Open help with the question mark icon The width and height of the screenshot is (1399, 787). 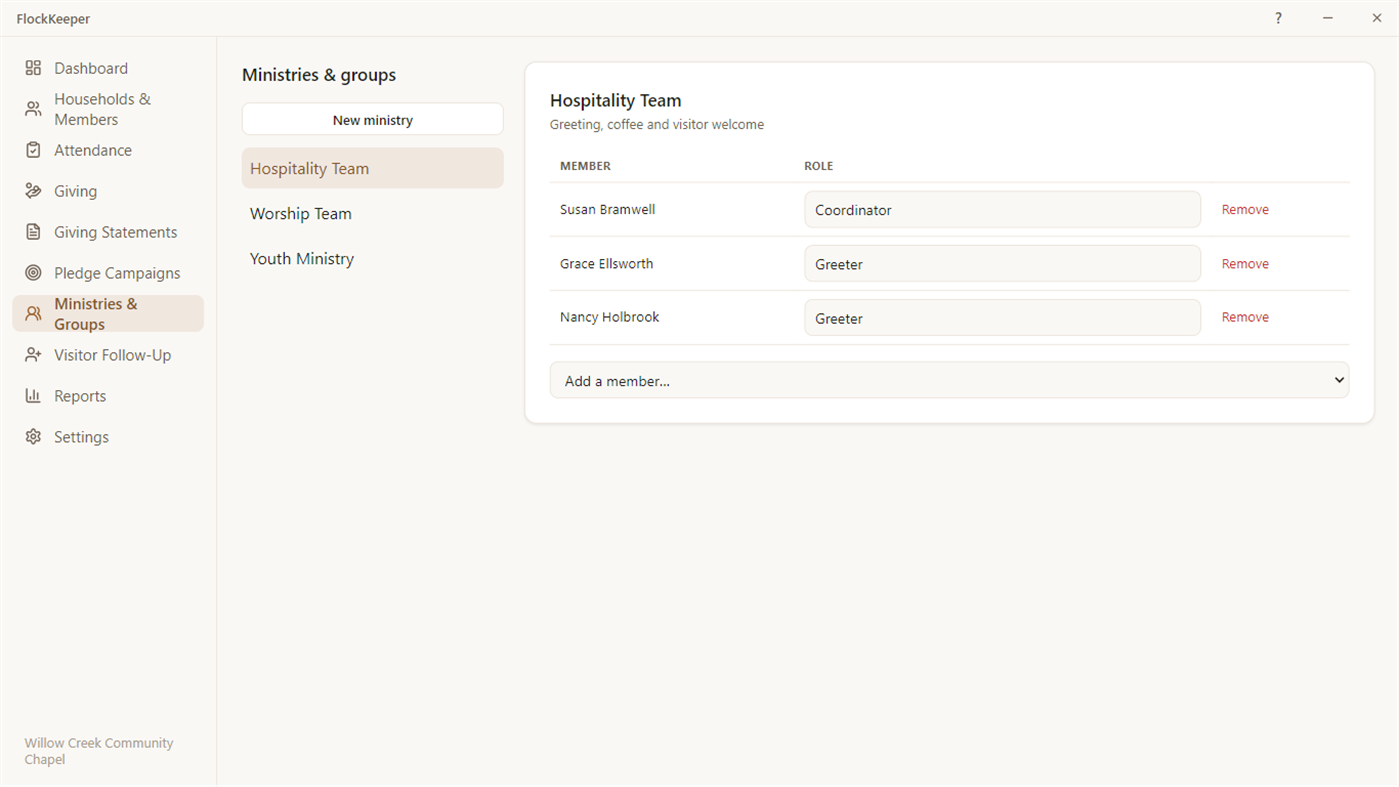[1278, 18]
